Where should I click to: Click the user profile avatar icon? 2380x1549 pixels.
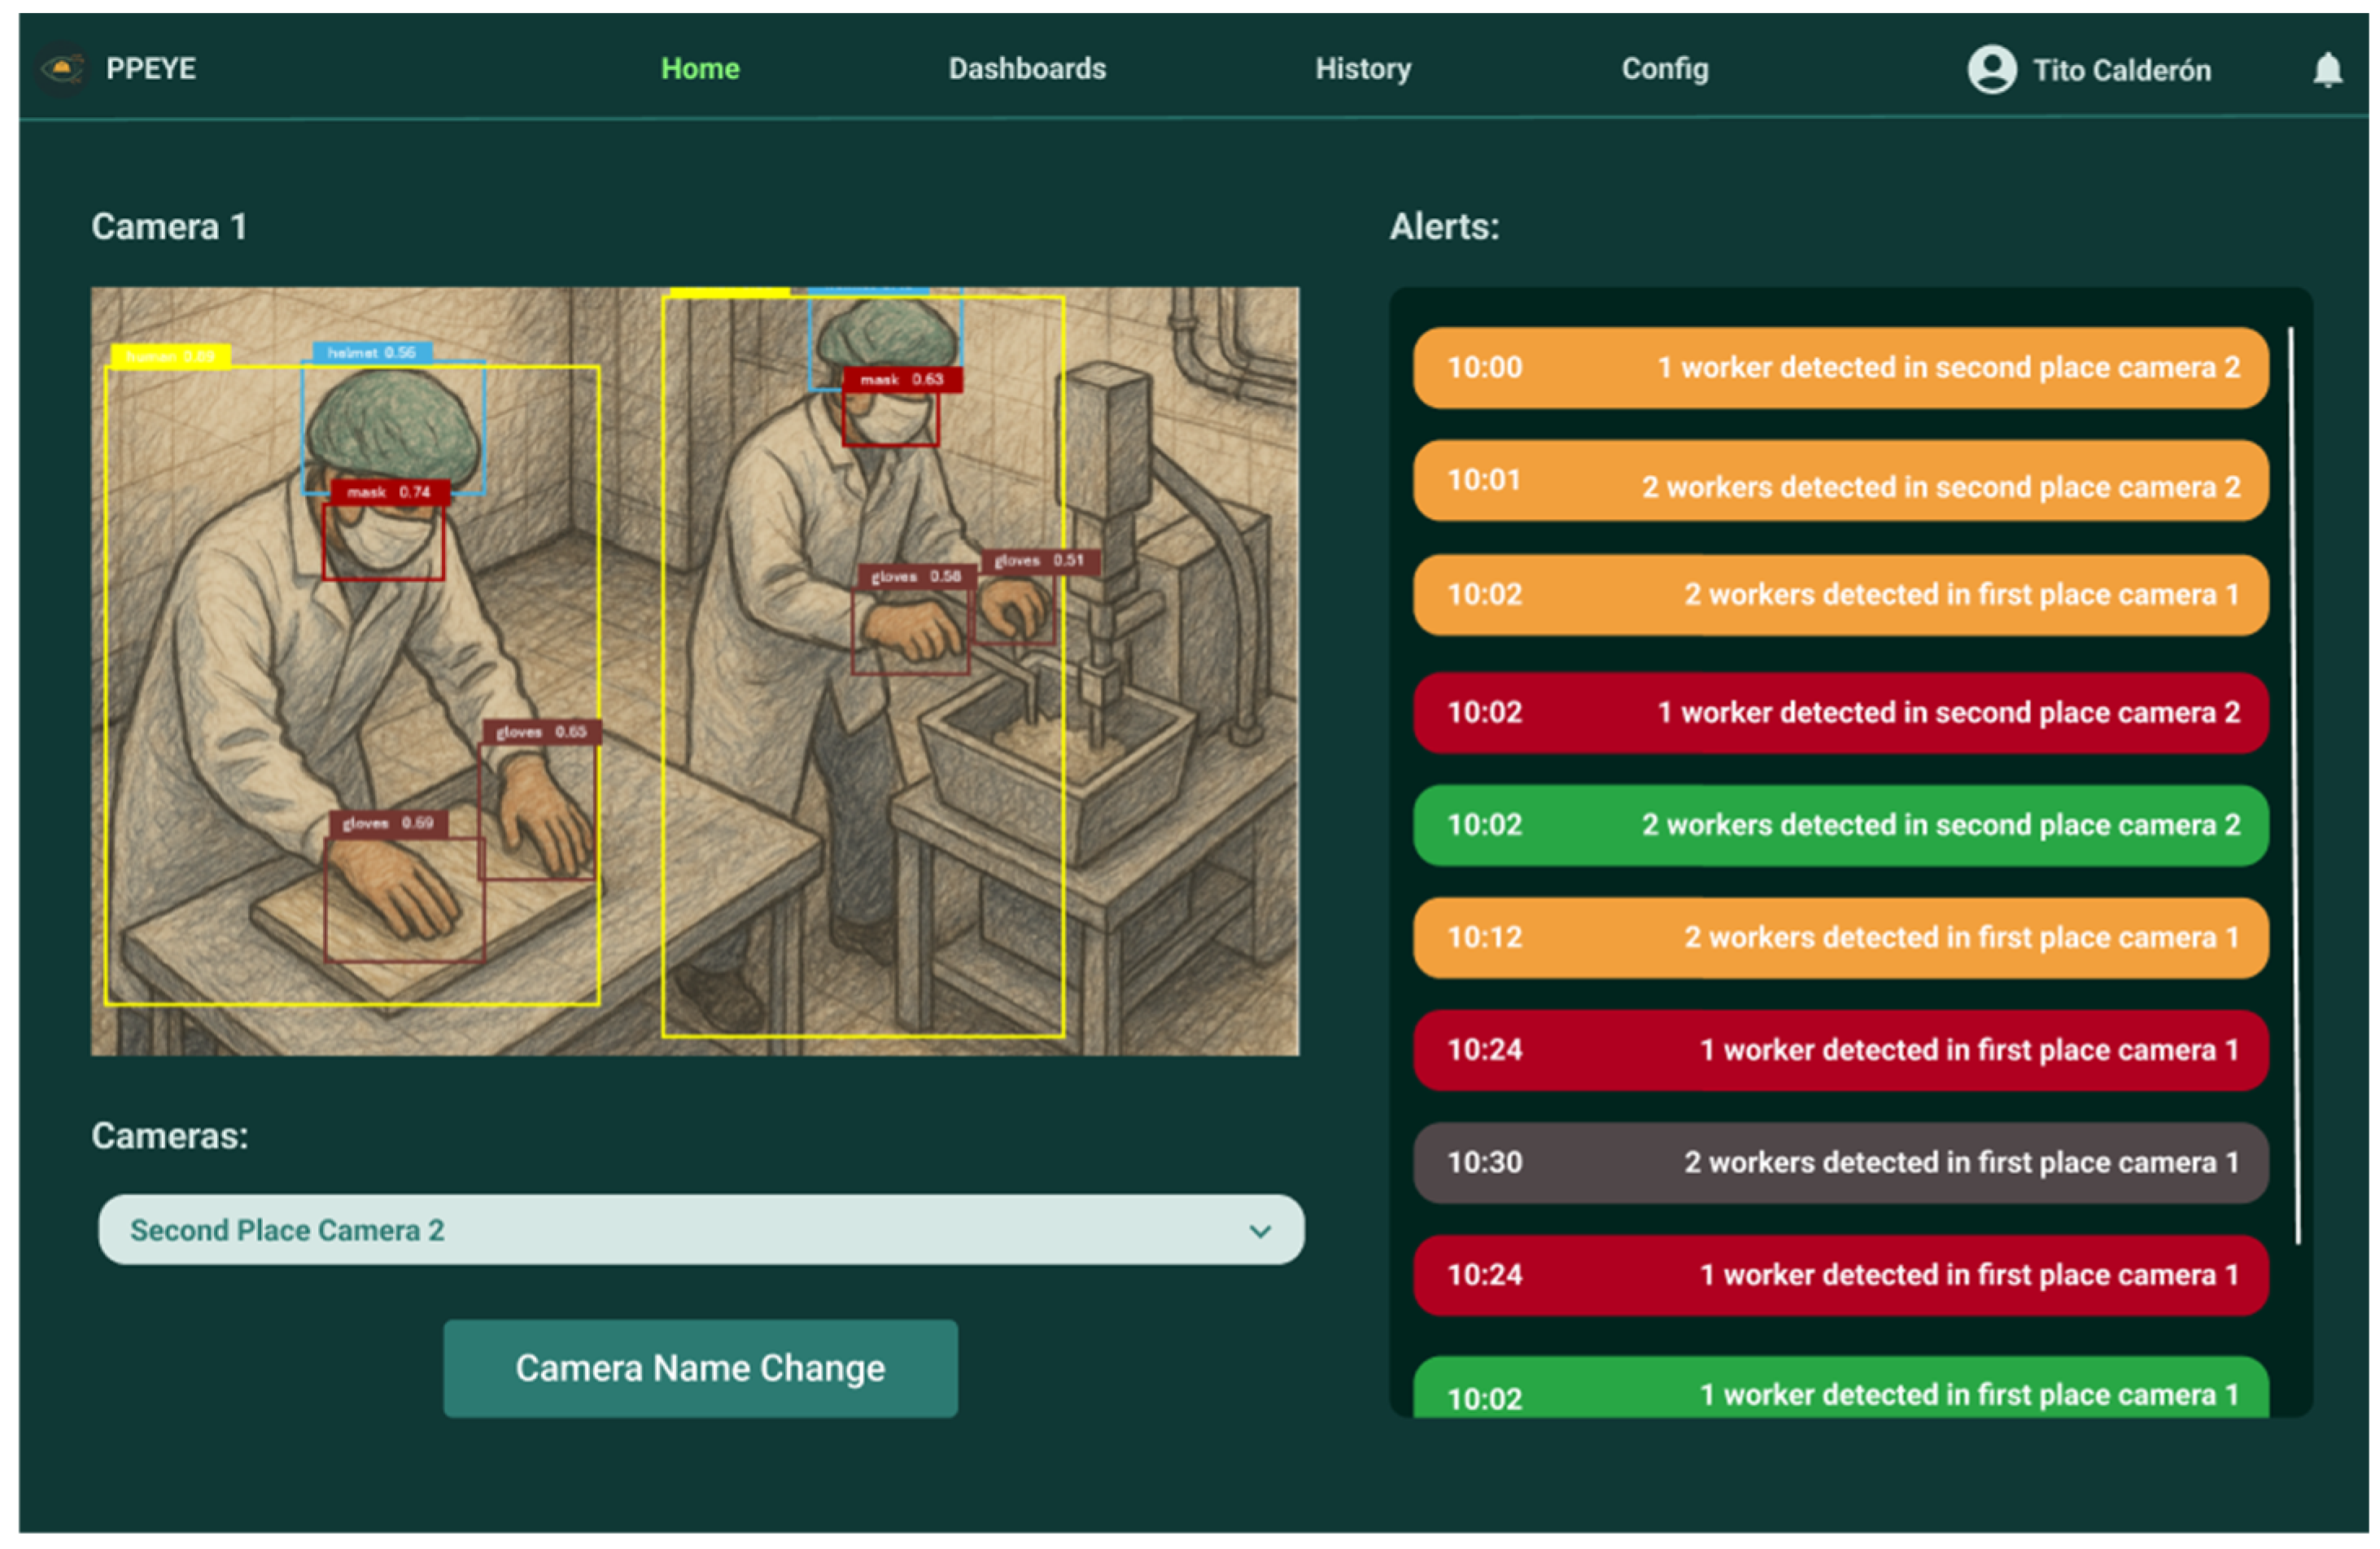[x=1991, y=70]
